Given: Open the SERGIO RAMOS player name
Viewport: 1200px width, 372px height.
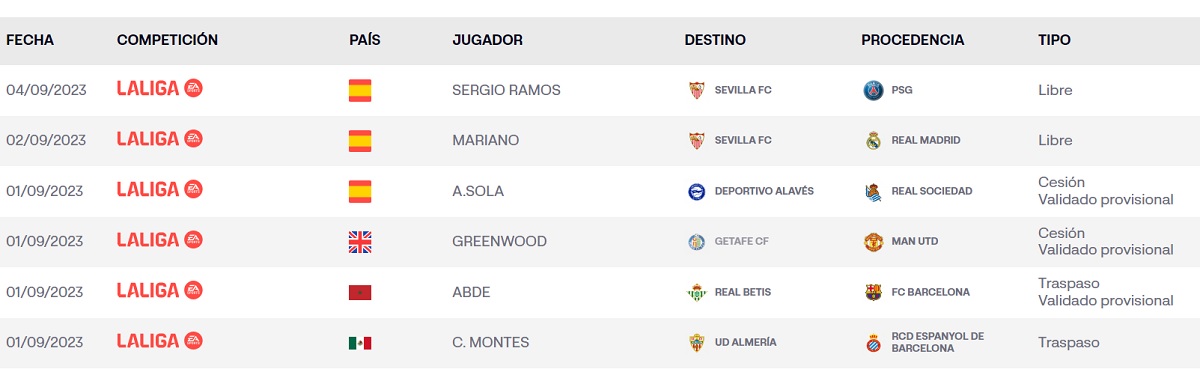Looking at the screenshot, I should coord(506,90).
